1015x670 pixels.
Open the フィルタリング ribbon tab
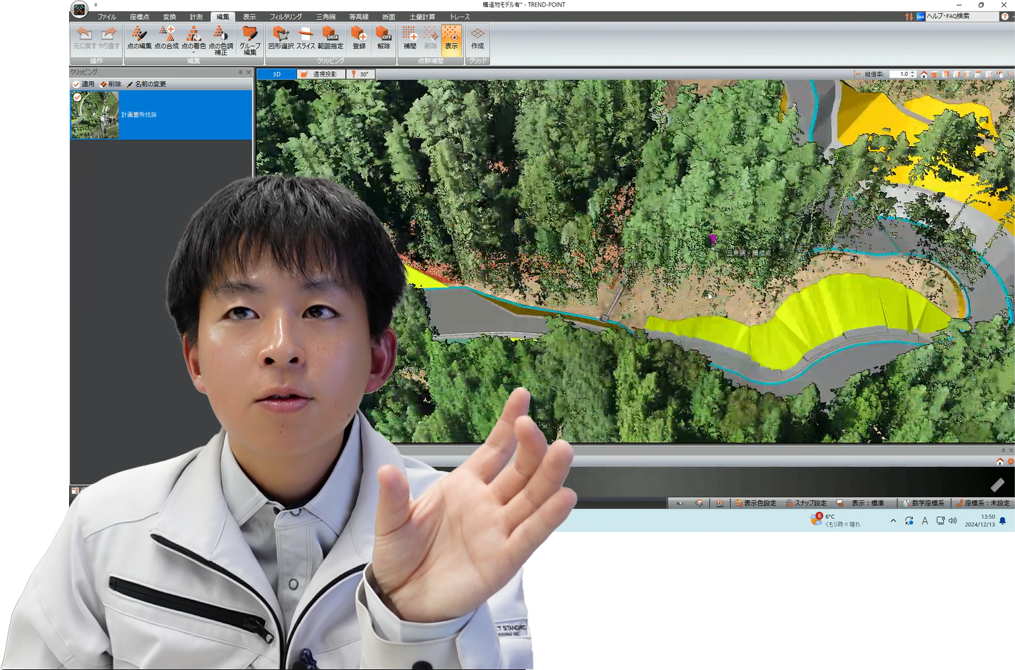point(286,17)
